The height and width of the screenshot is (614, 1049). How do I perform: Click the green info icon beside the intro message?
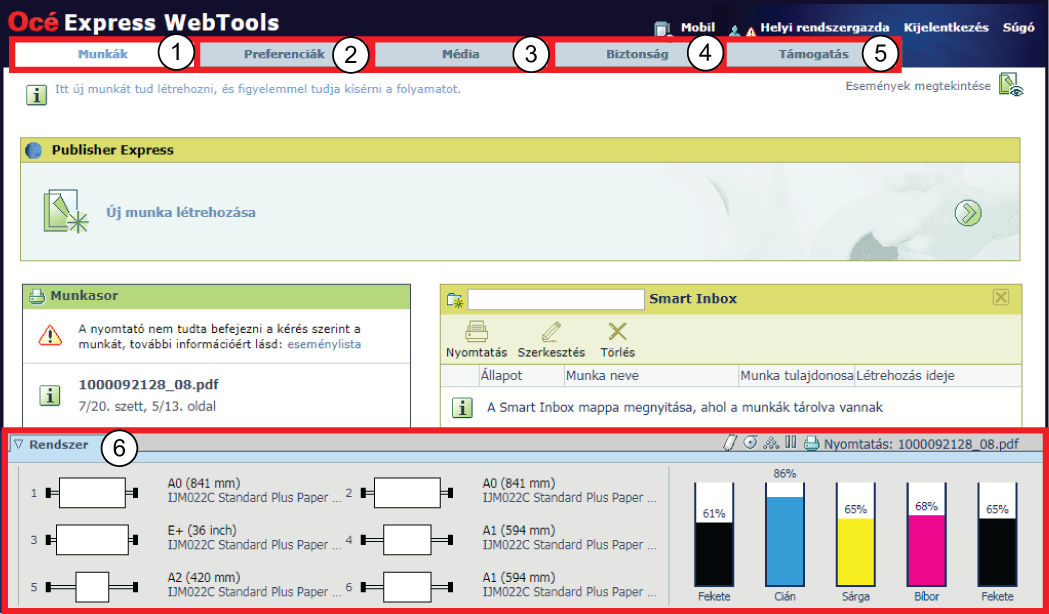36,94
